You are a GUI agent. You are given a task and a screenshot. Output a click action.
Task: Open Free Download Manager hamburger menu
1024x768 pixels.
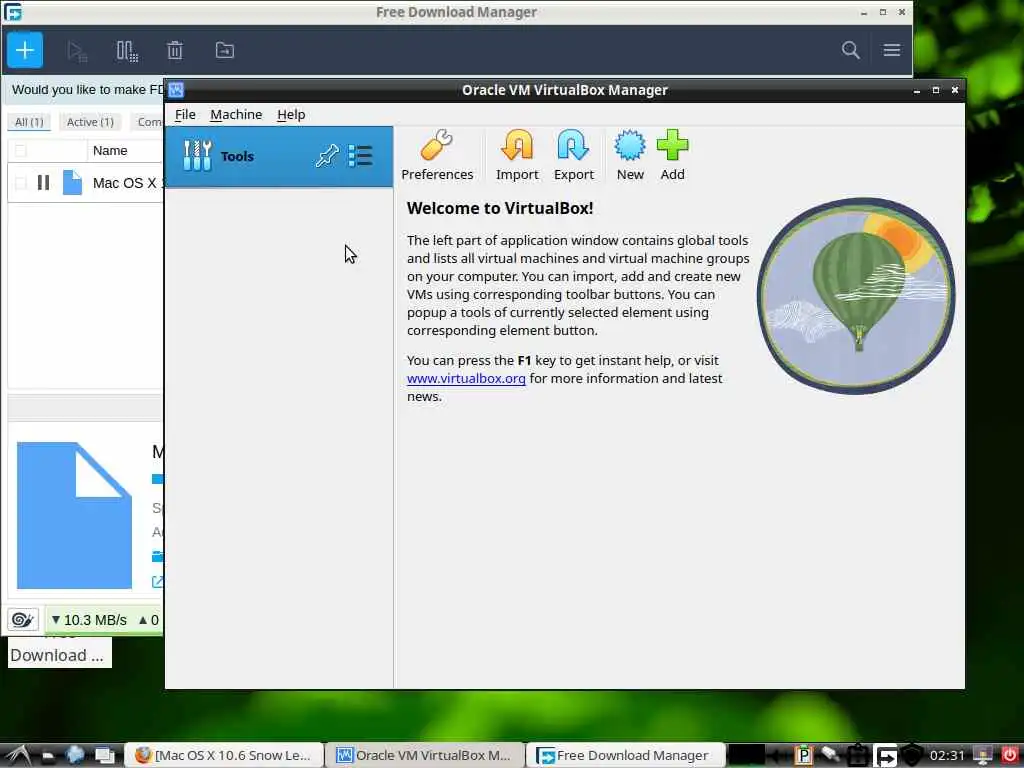pyautogui.click(x=891, y=50)
